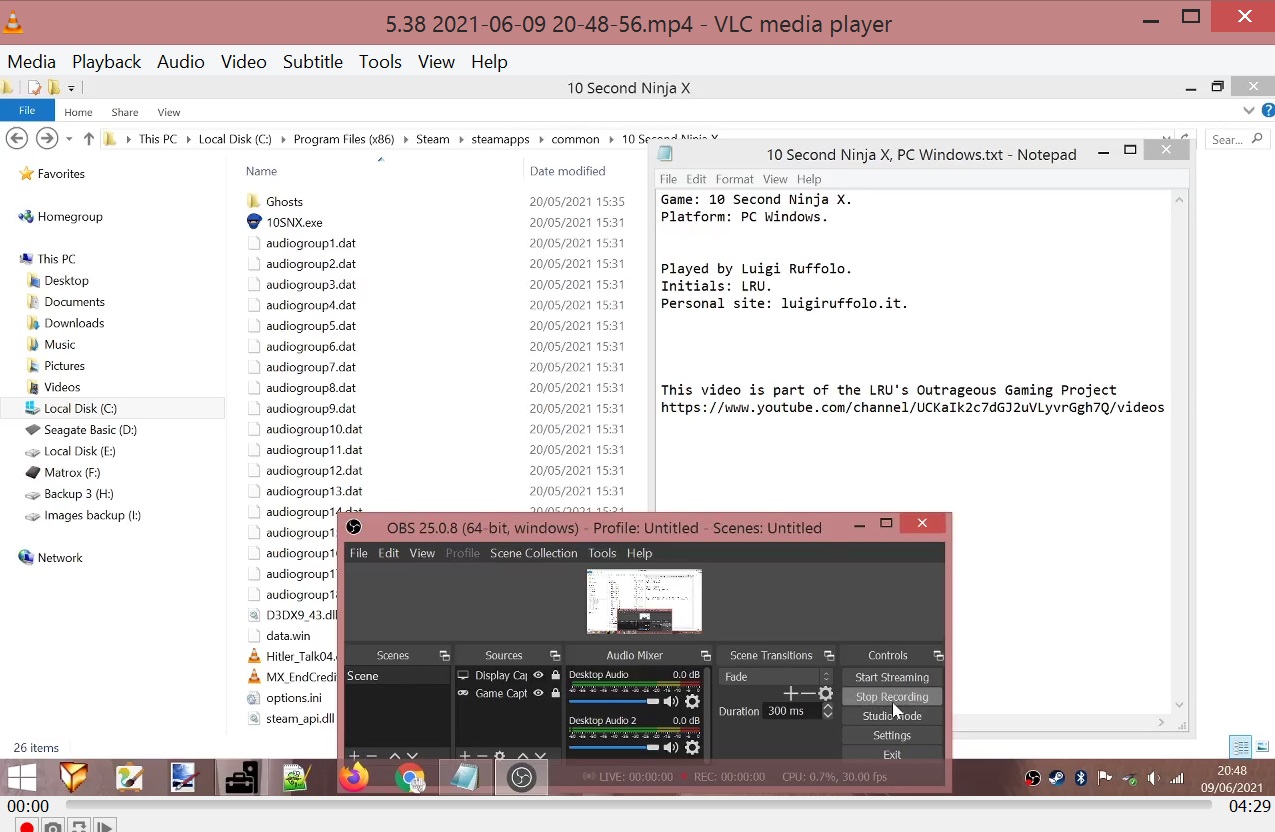Expand Local Disk (C:) breadcrumb arrow
Viewport: 1275px width, 832px height.
282,139
